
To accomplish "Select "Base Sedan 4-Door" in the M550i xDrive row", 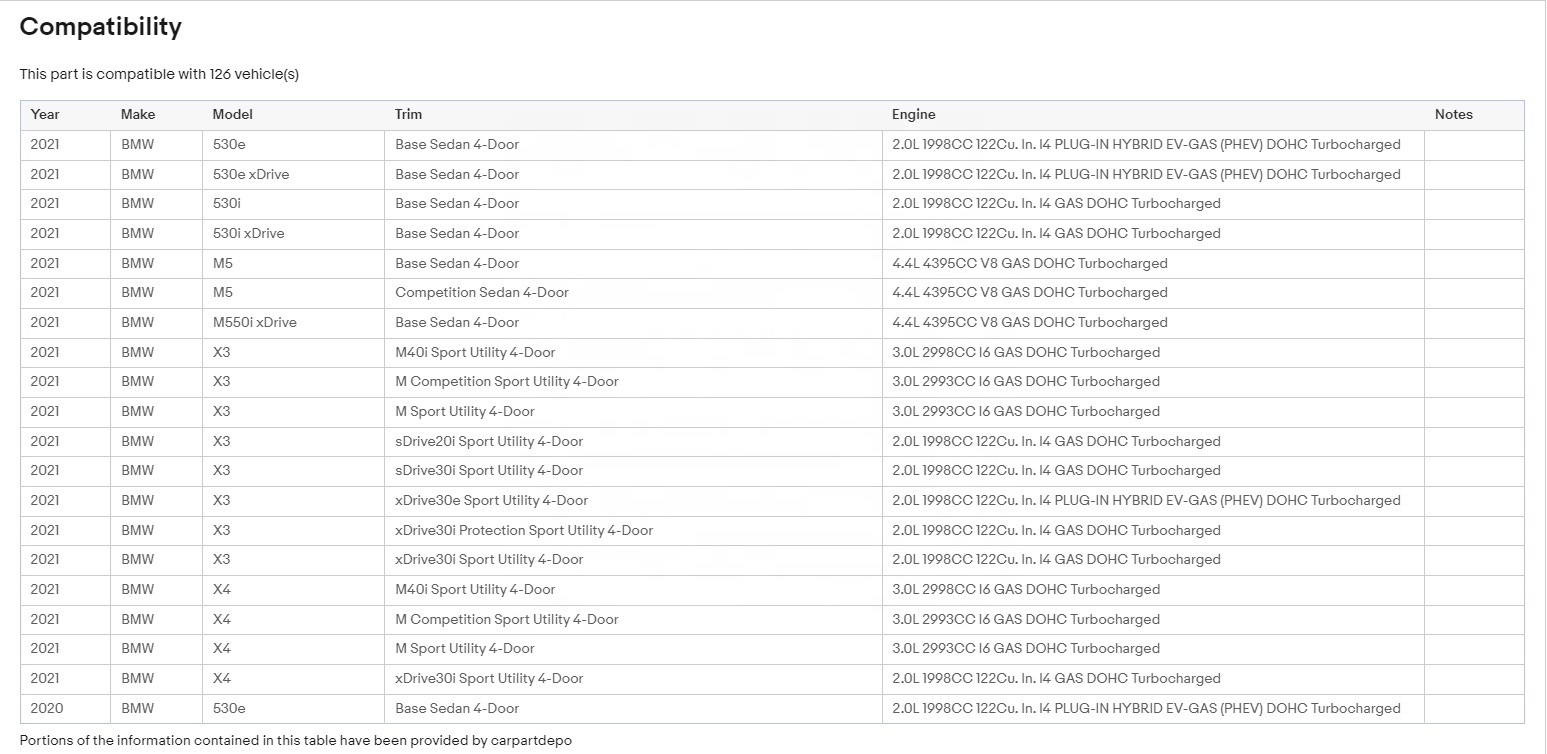I will coord(457,322).
